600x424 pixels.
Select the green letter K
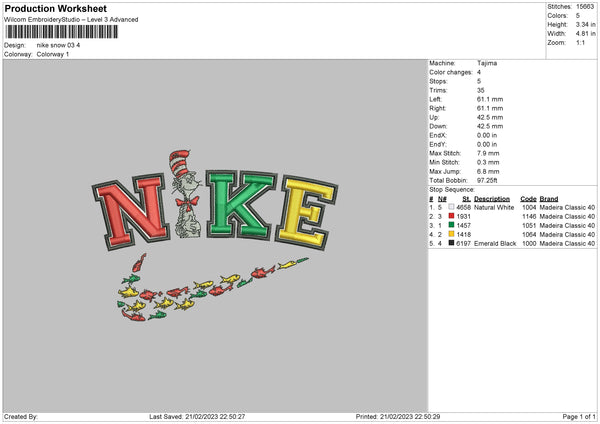coord(240,204)
